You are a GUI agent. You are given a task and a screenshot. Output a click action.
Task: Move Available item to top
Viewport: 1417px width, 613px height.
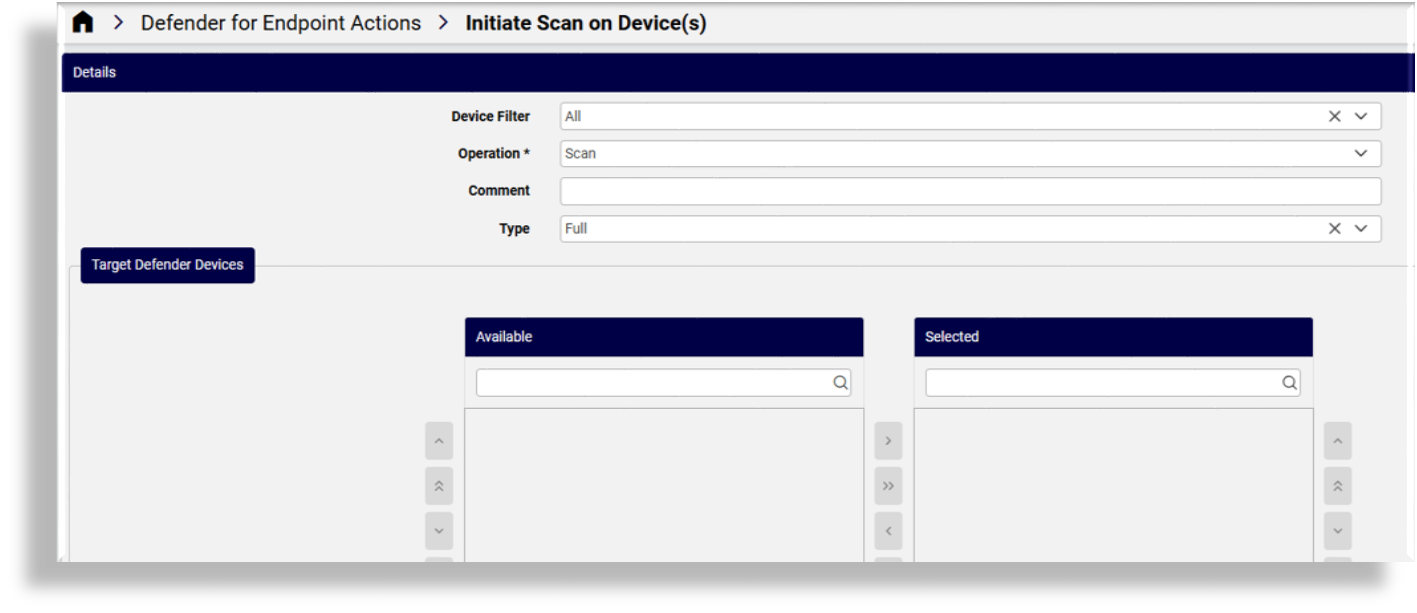tap(439, 486)
